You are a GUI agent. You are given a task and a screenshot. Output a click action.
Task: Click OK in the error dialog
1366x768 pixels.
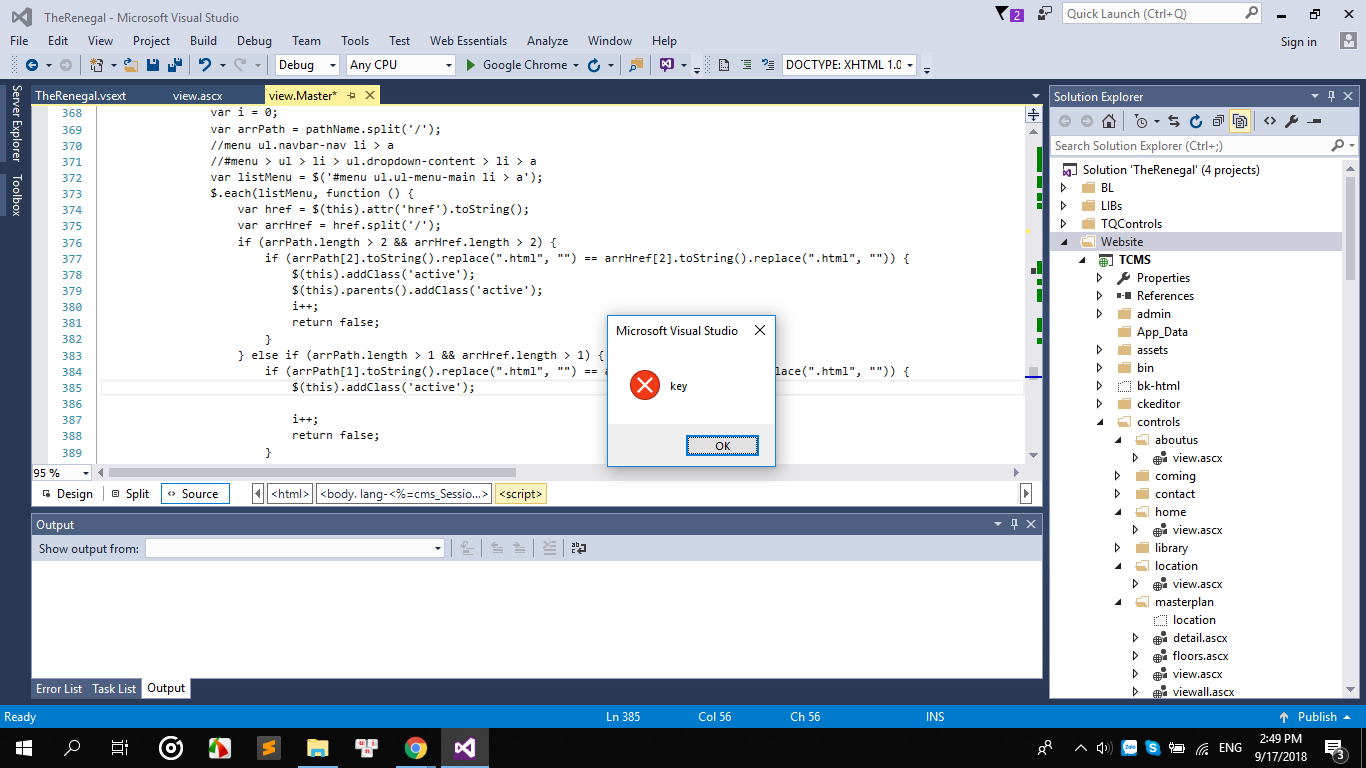(722, 446)
